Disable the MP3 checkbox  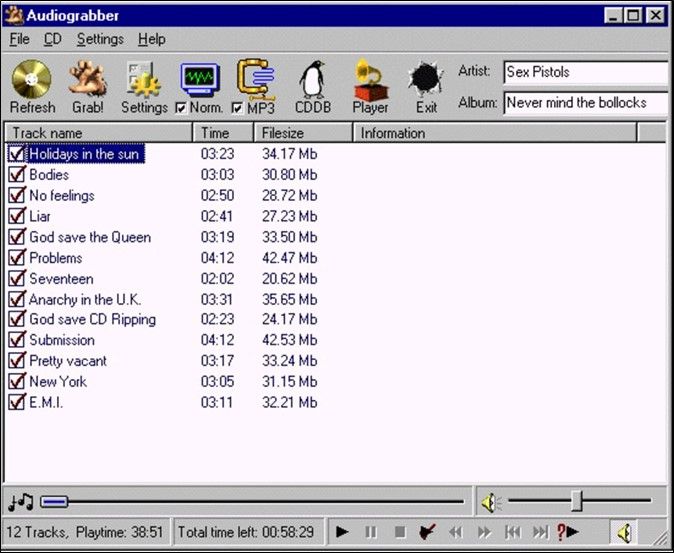coord(237,108)
